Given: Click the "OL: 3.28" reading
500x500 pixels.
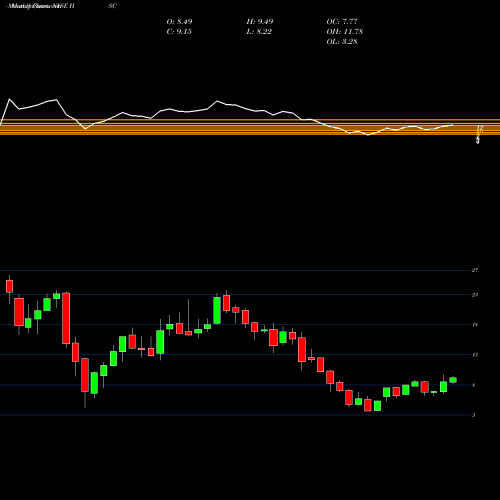Looking at the screenshot, I should click(342, 42).
